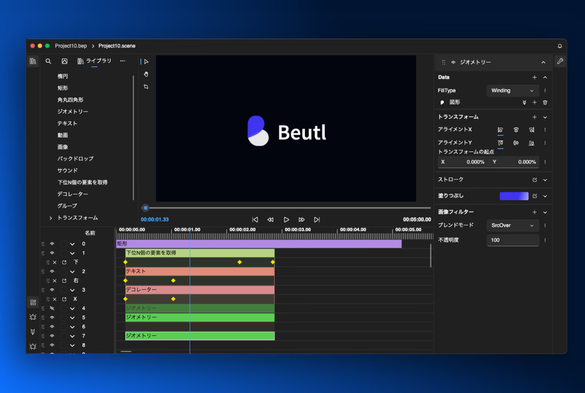Align X to the center
585x393 pixels.
click(x=516, y=130)
